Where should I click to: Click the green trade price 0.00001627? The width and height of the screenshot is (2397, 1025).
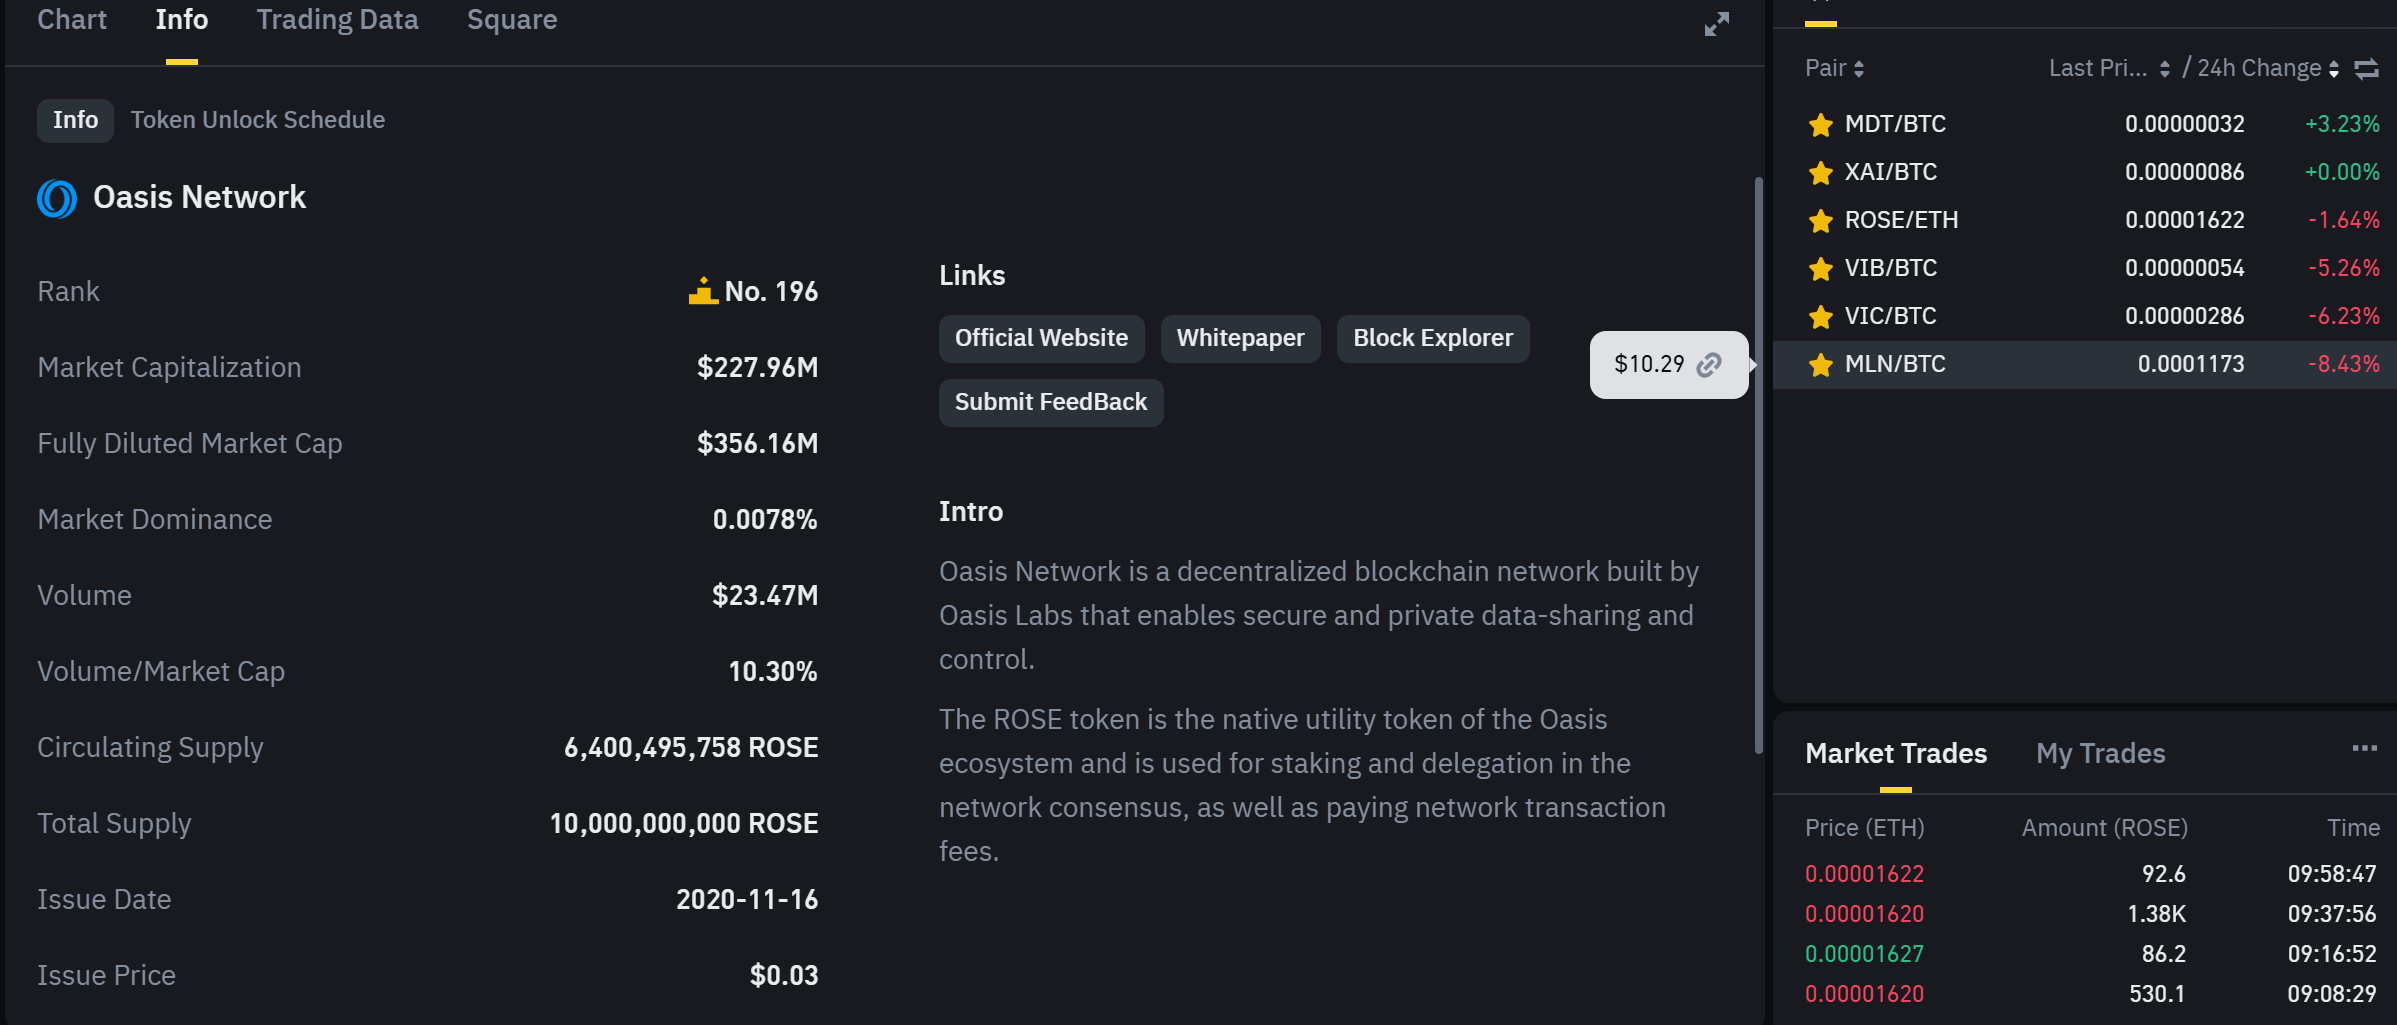(x=1864, y=954)
